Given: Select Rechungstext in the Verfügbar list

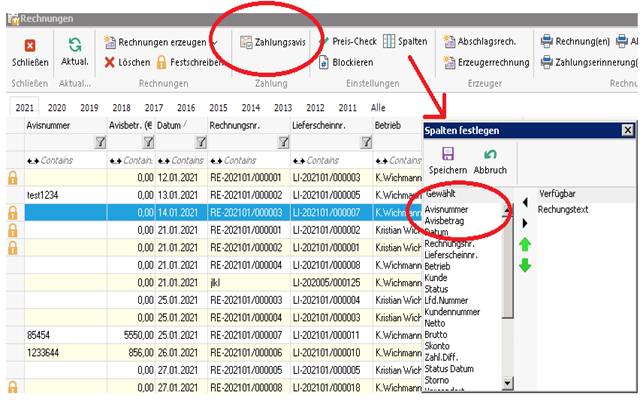Looking at the screenshot, I should (563, 210).
